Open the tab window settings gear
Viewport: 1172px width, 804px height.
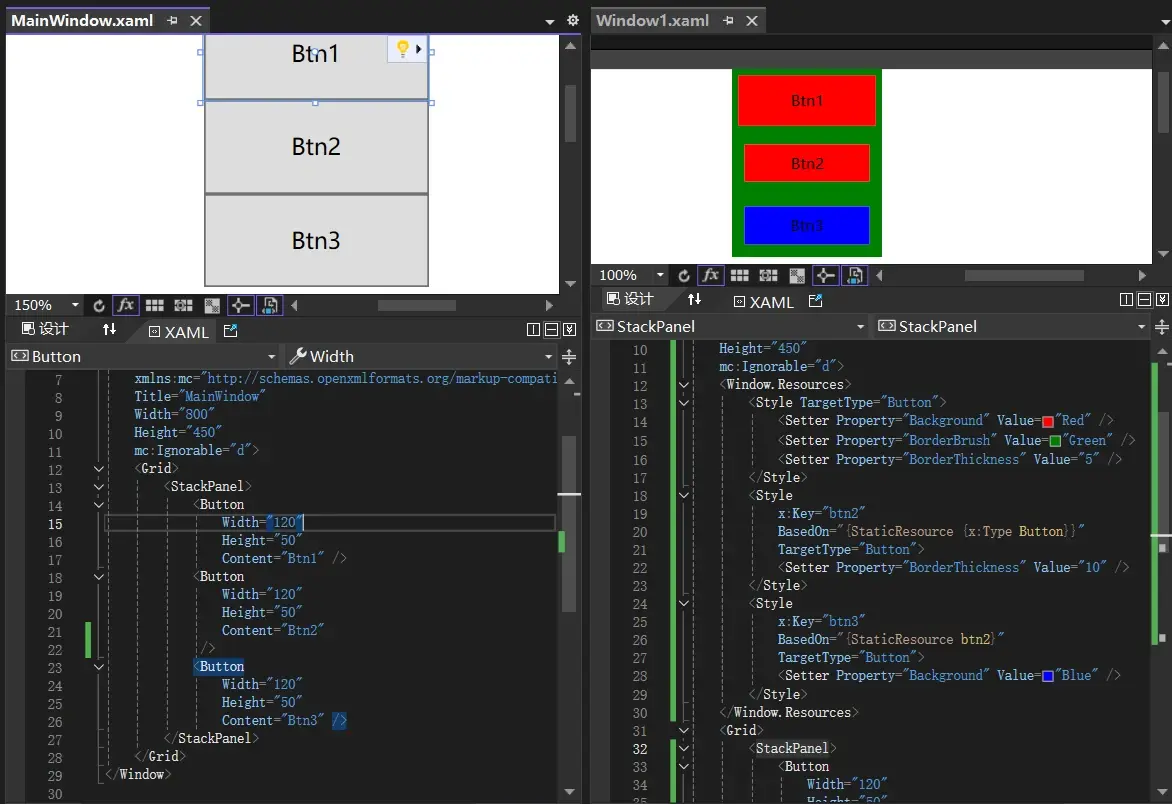tap(573, 20)
